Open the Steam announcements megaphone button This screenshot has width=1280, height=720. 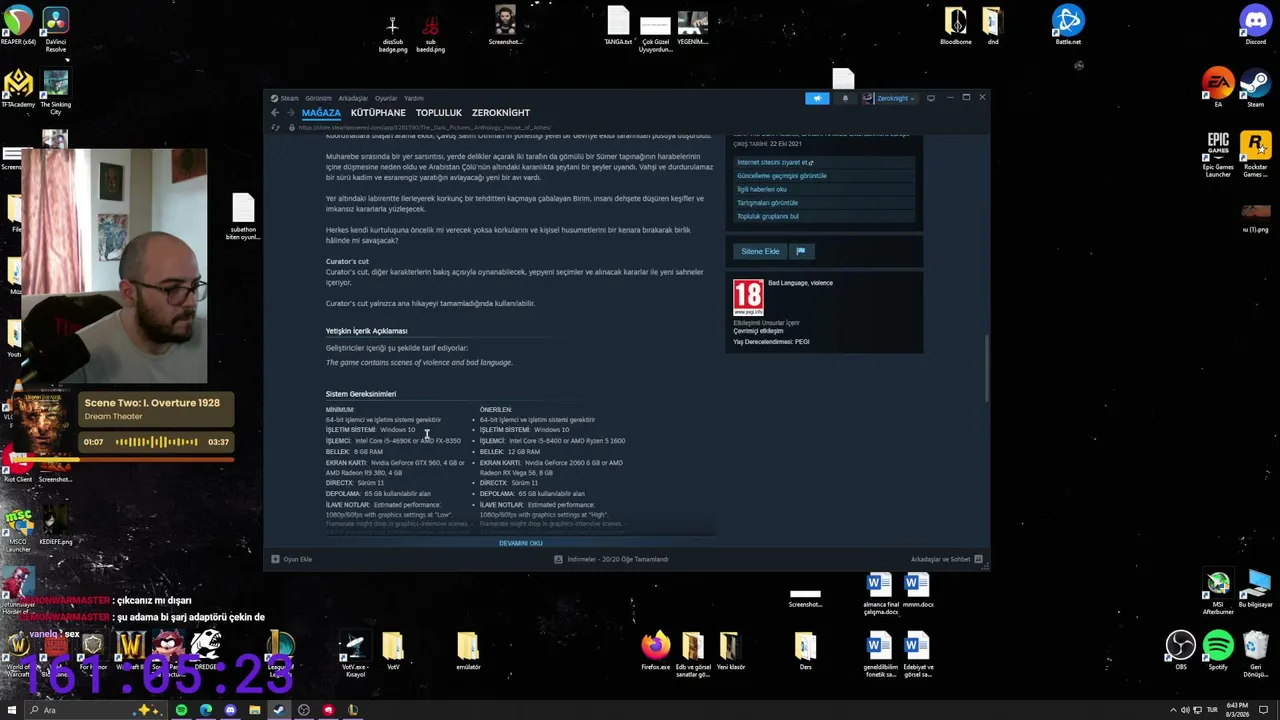pos(817,98)
